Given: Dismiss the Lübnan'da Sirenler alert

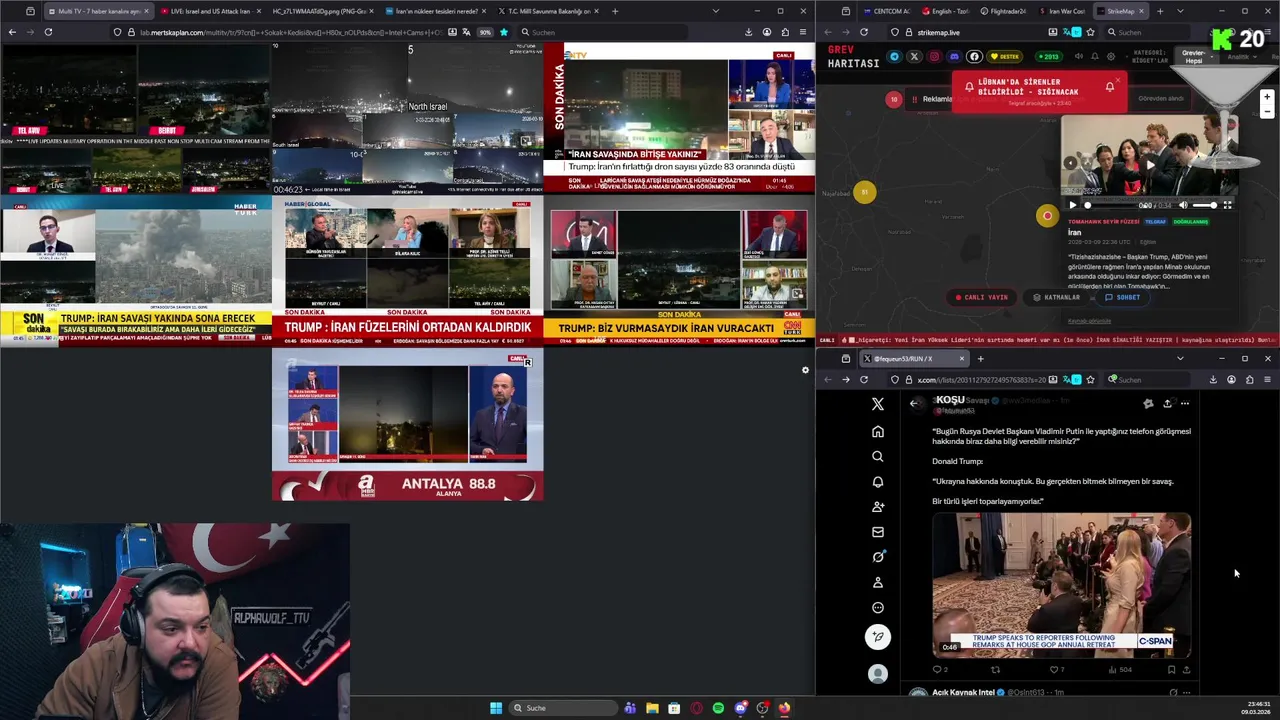Looking at the screenshot, I should [x=1117, y=79].
